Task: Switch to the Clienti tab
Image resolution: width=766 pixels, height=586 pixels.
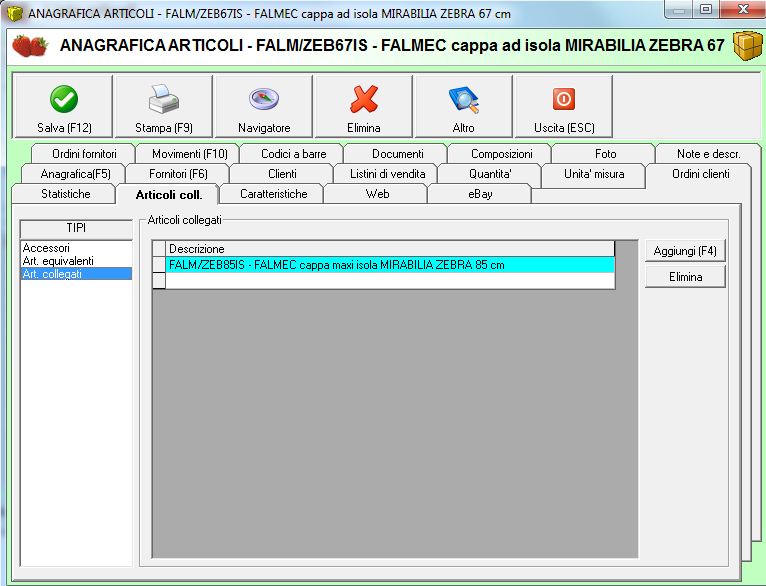Action: coord(282,174)
